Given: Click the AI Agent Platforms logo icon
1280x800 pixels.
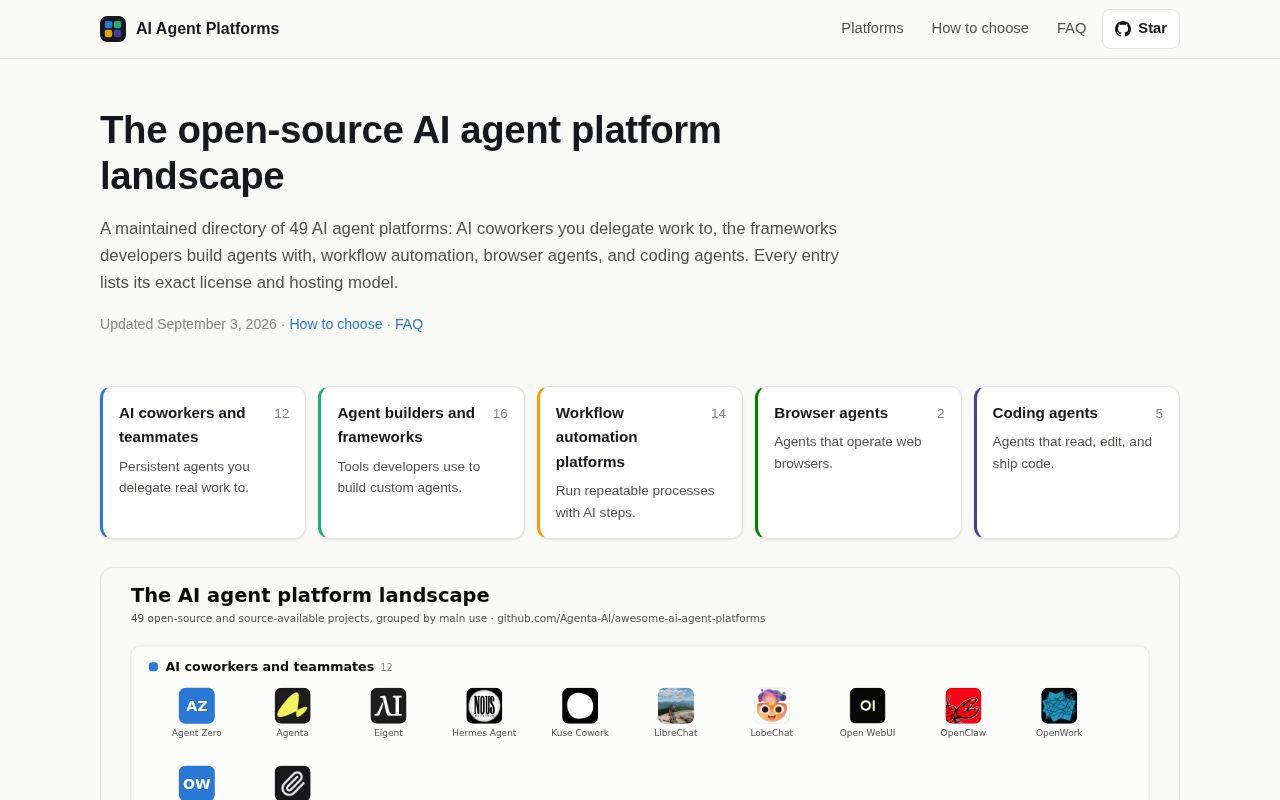Looking at the screenshot, I should coord(113,29).
